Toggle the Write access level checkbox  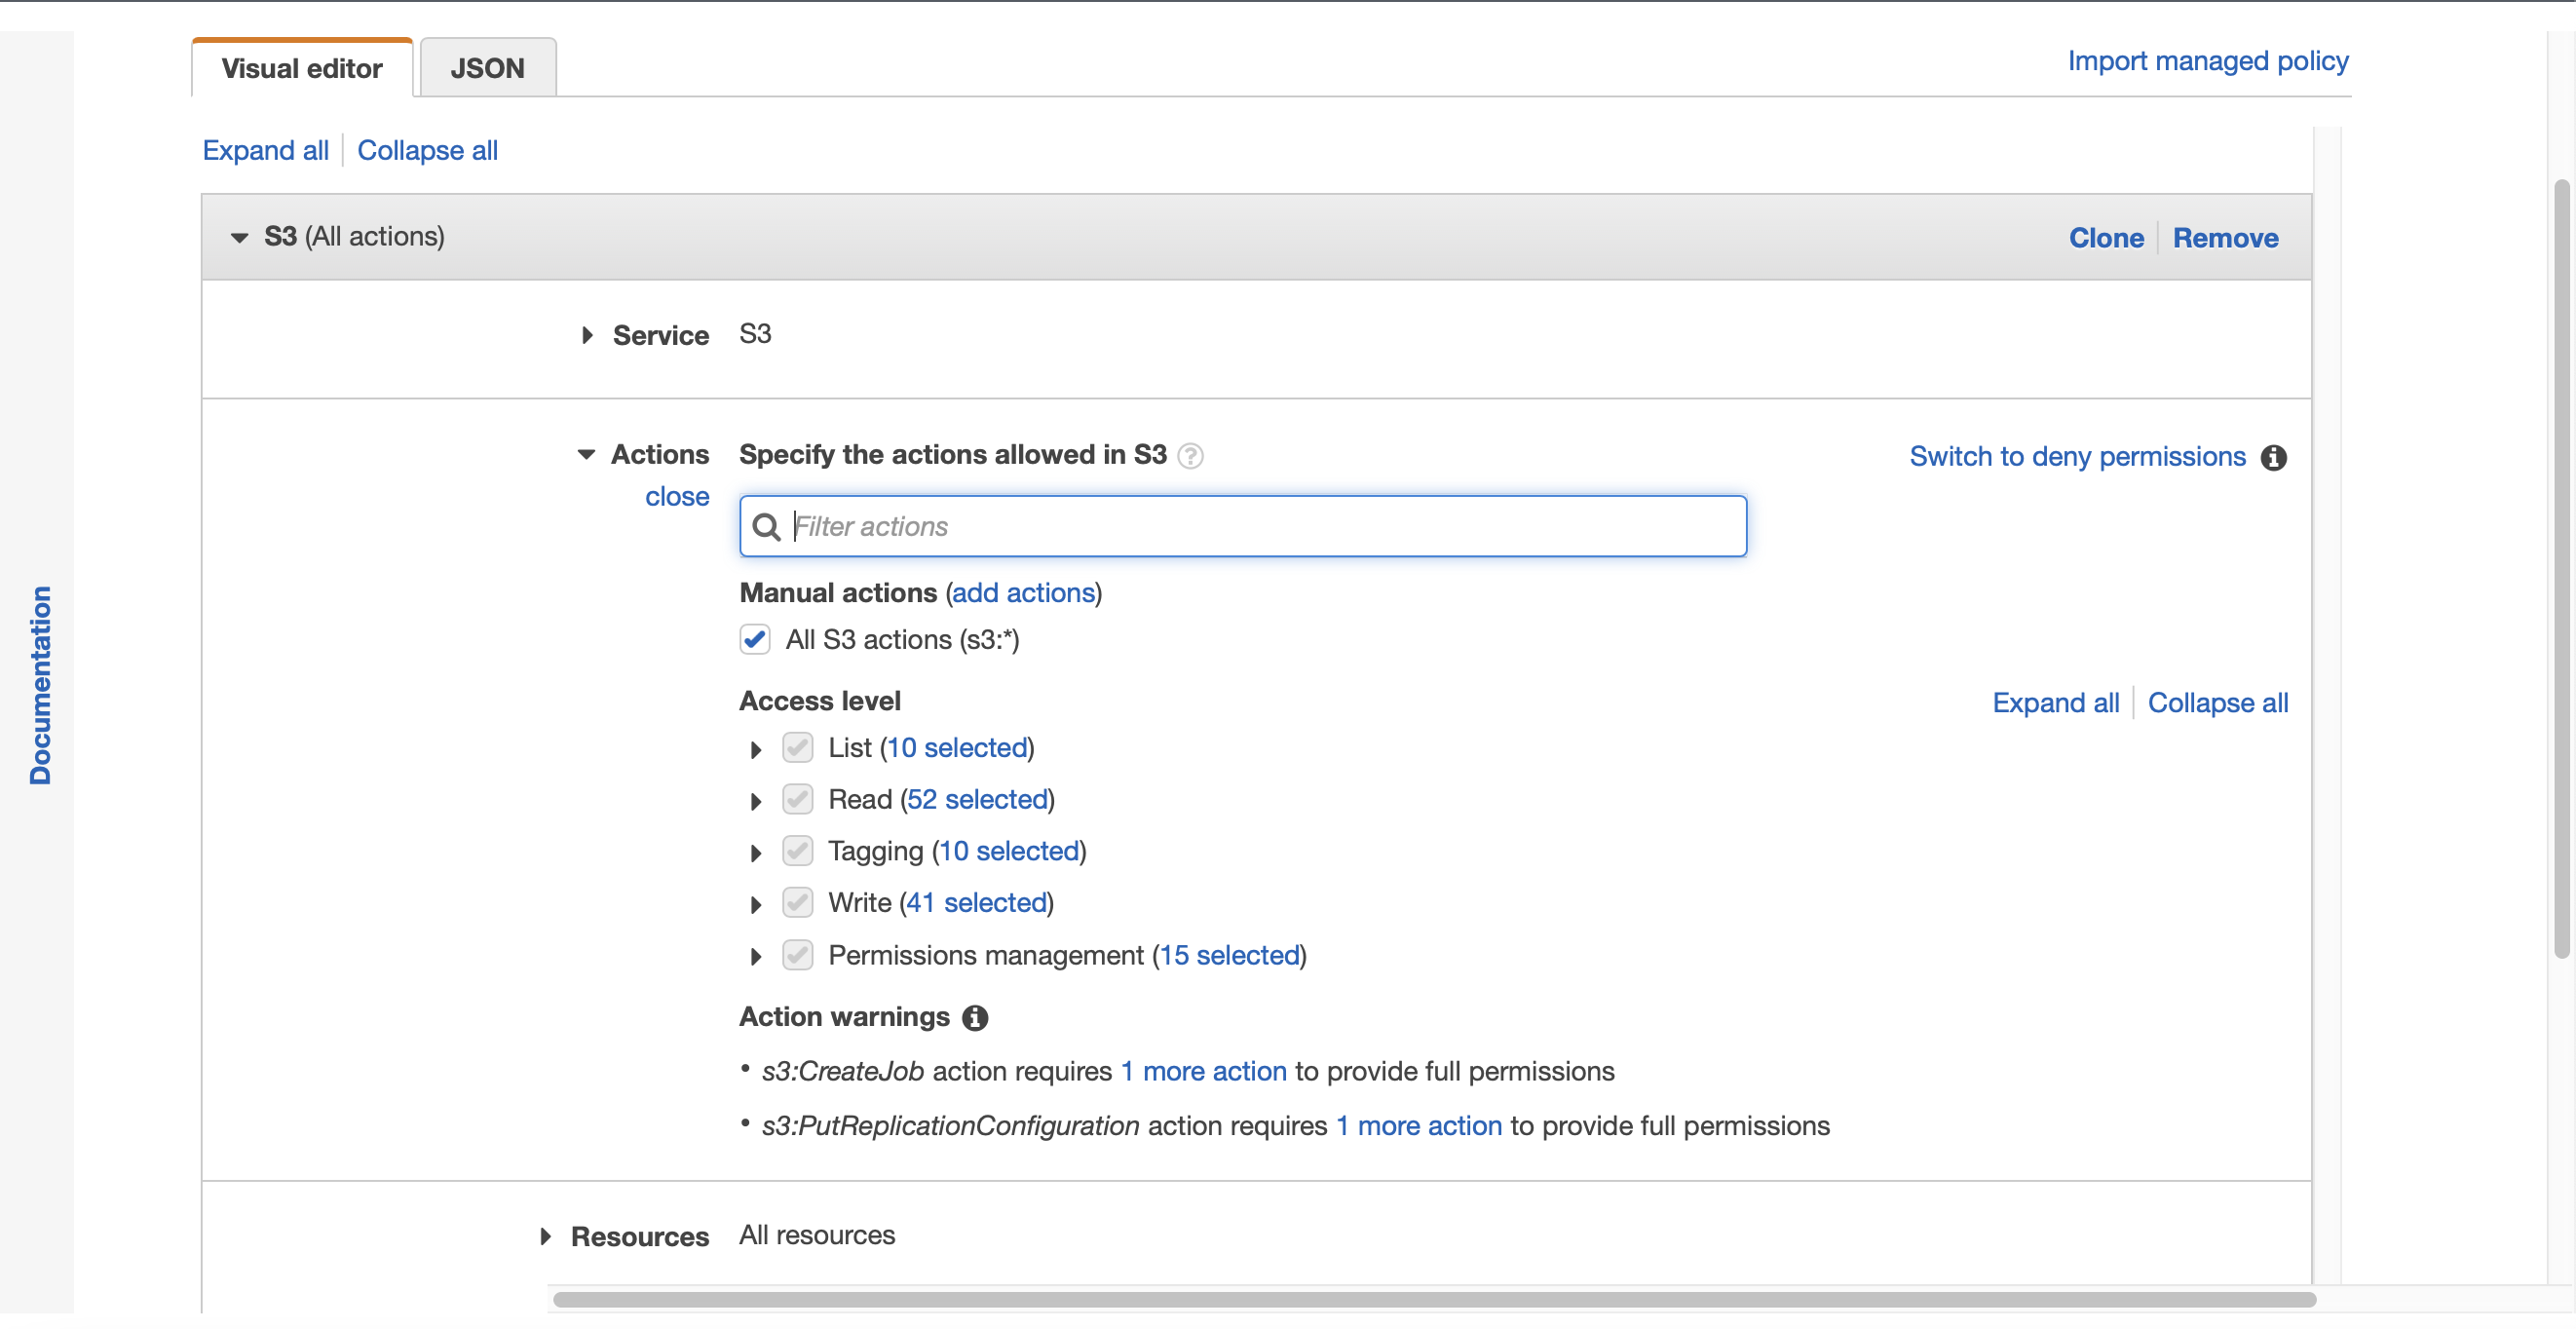tap(797, 902)
